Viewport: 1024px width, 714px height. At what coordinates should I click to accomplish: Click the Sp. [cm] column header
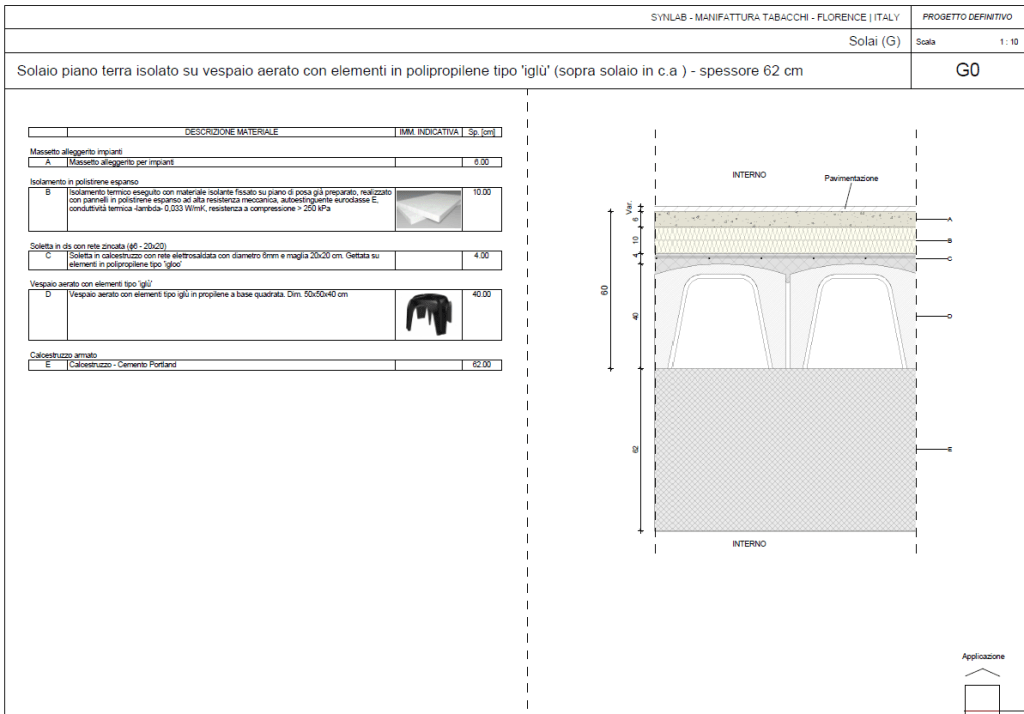pyautogui.click(x=482, y=132)
